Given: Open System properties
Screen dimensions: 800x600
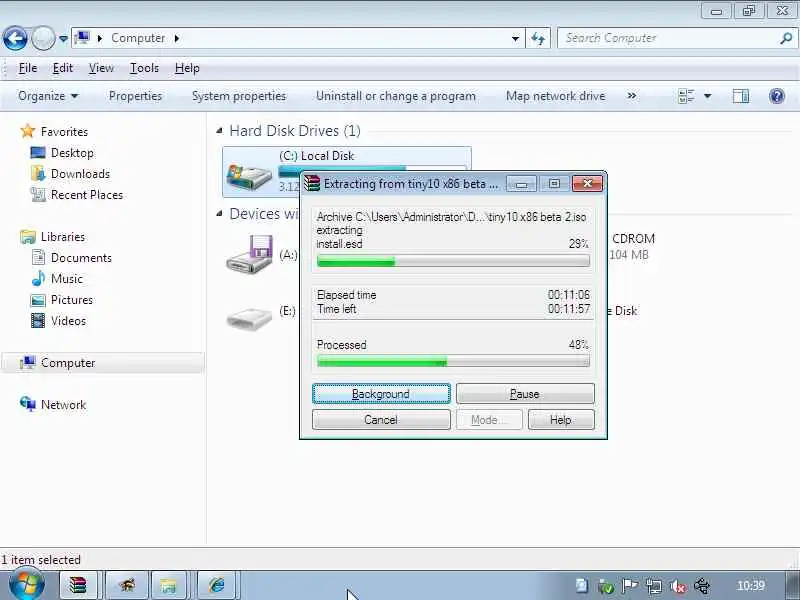Looking at the screenshot, I should (239, 96).
